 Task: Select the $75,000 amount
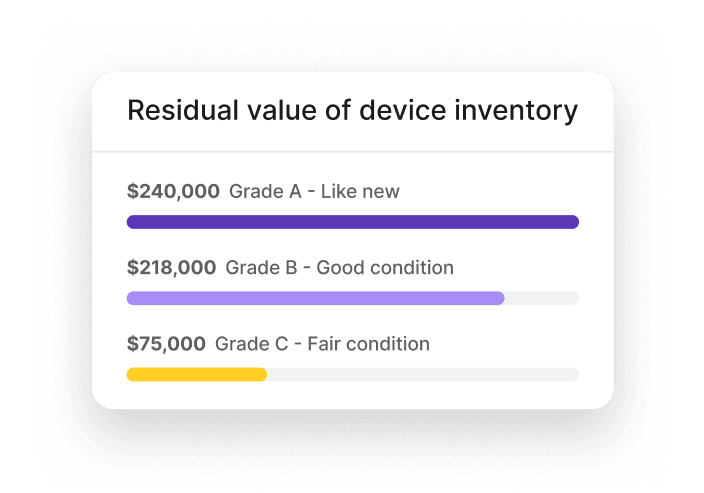tap(166, 344)
